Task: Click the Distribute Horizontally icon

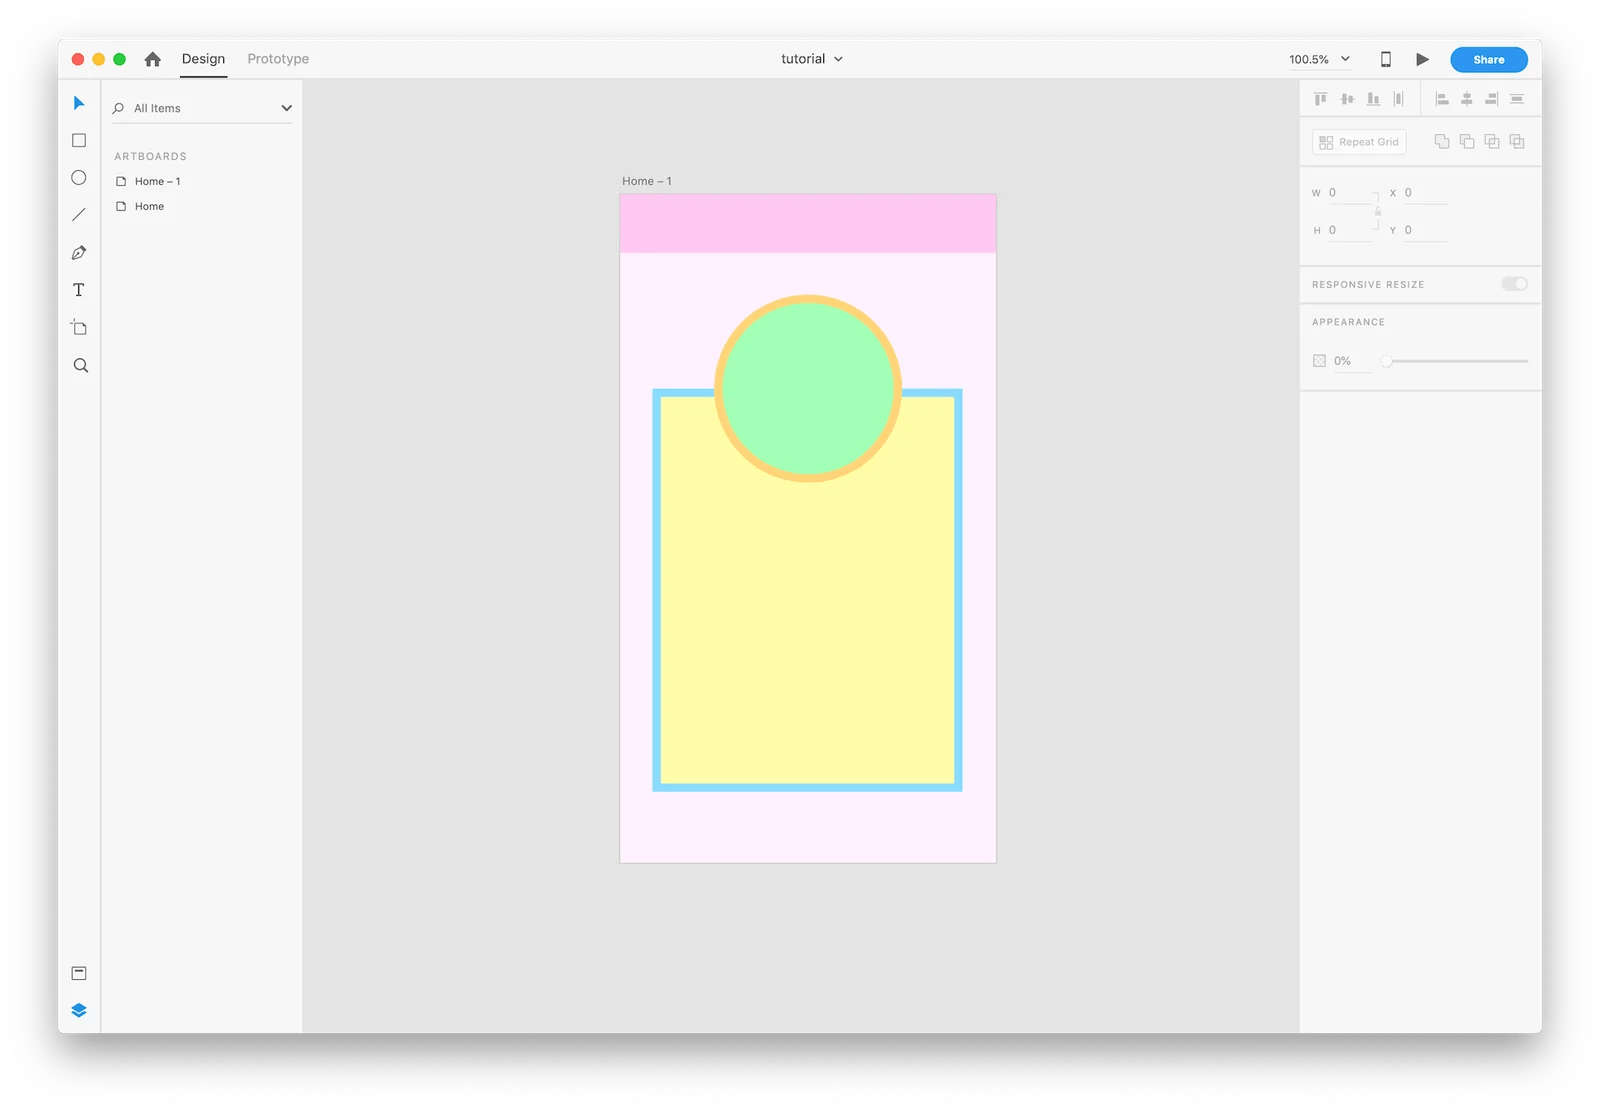Action: pyautogui.click(x=1399, y=99)
